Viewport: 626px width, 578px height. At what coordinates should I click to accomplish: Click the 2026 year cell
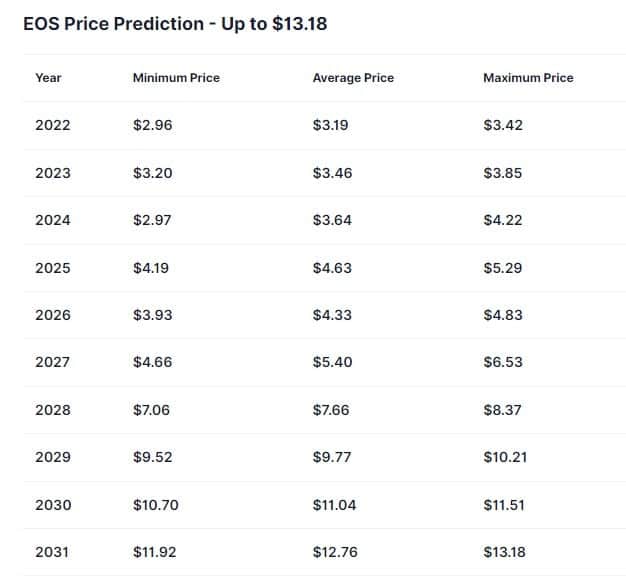tap(53, 315)
